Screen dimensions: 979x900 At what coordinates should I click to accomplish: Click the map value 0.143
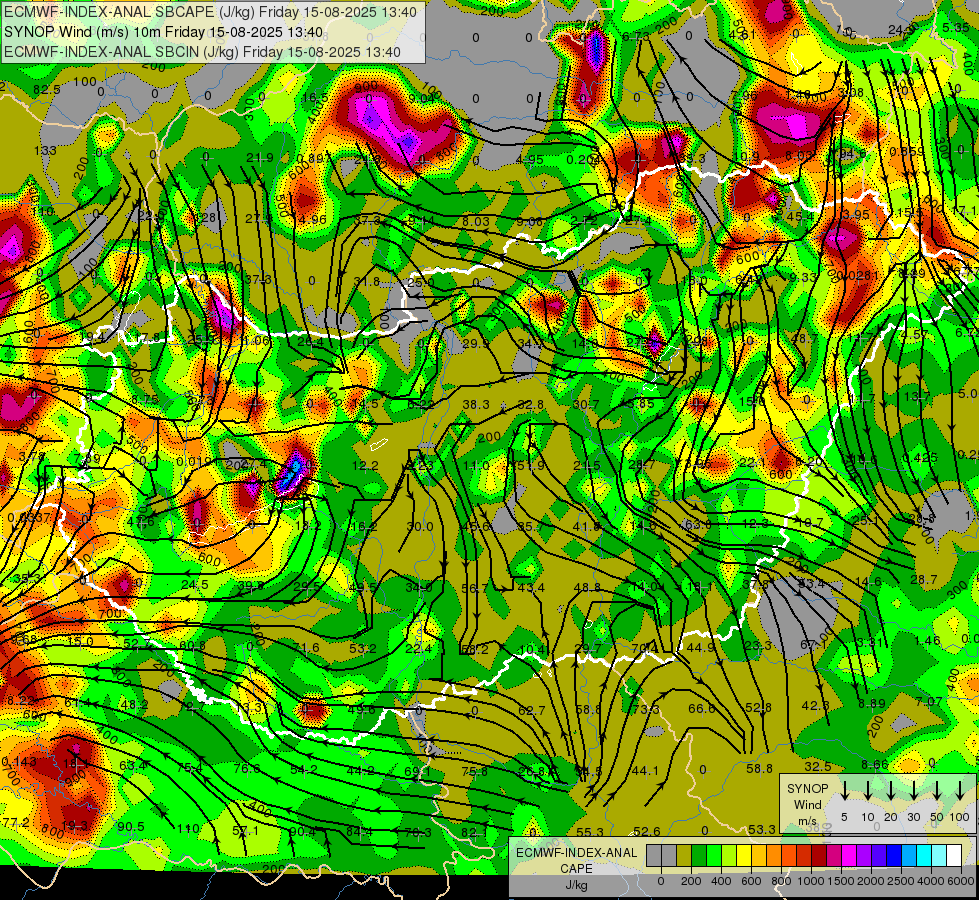point(19,762)
